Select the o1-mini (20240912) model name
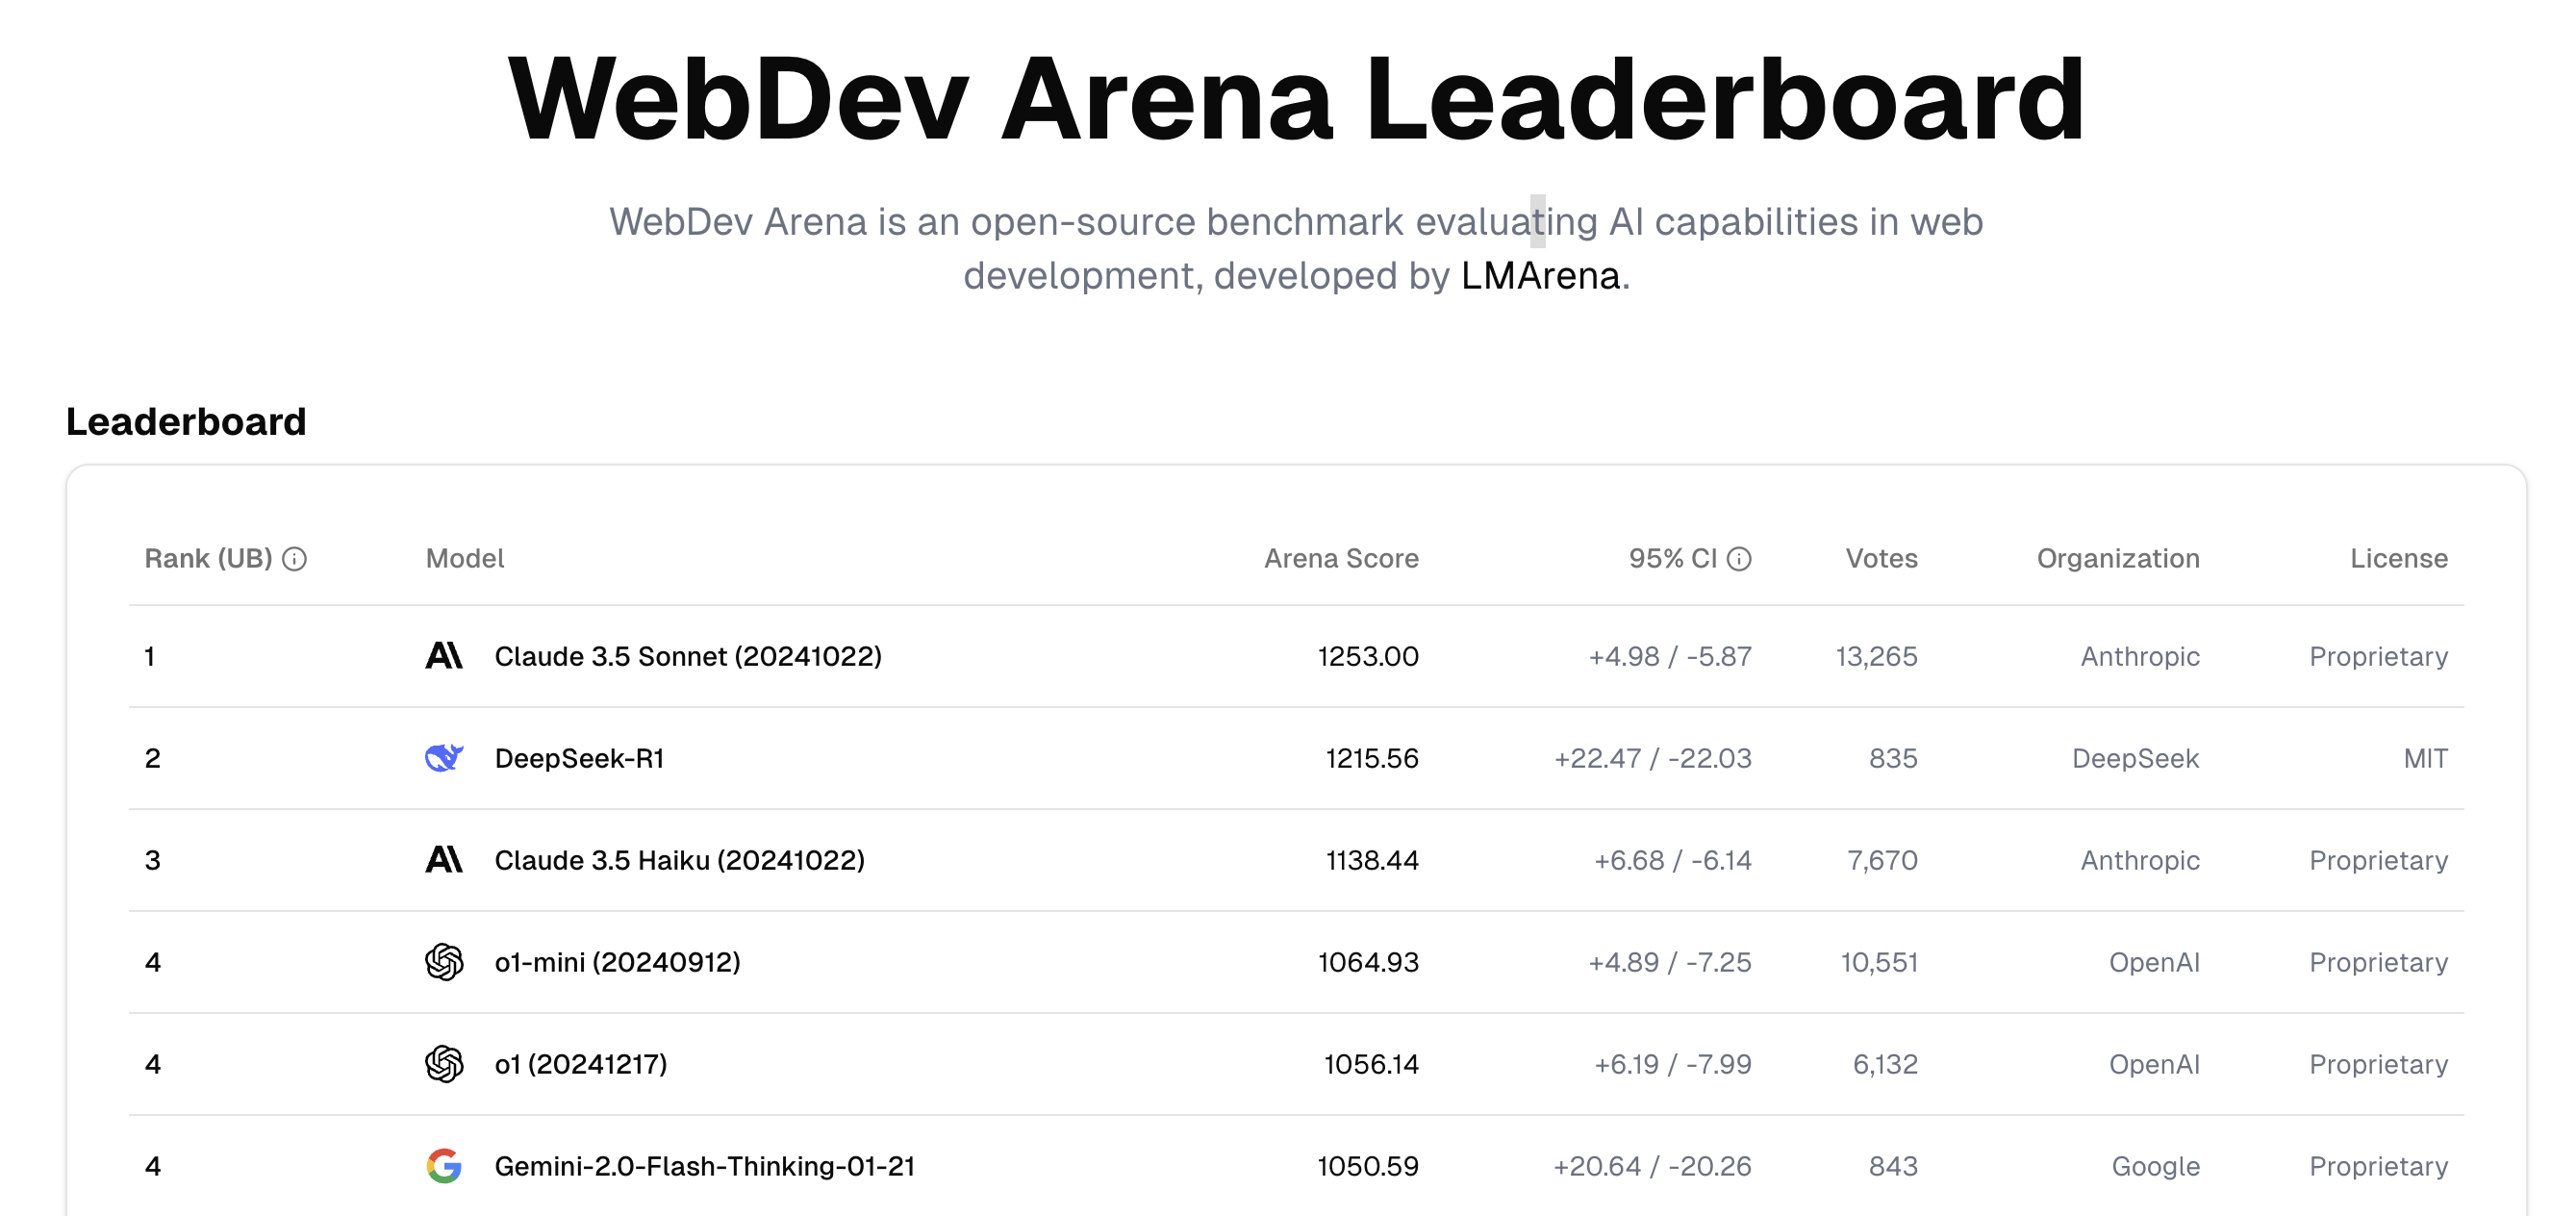Viewport: 2576px width, 1216px height. (617, 962)
